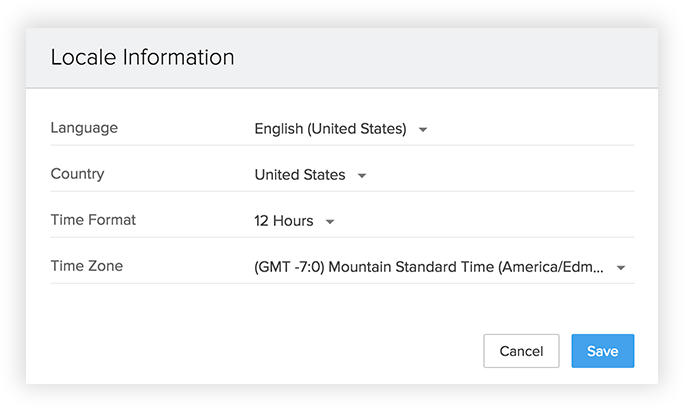The height and width of the screenshot is (408, 684).
Task: Click the Time Format dropdown arrow
Action: (330, 221)
